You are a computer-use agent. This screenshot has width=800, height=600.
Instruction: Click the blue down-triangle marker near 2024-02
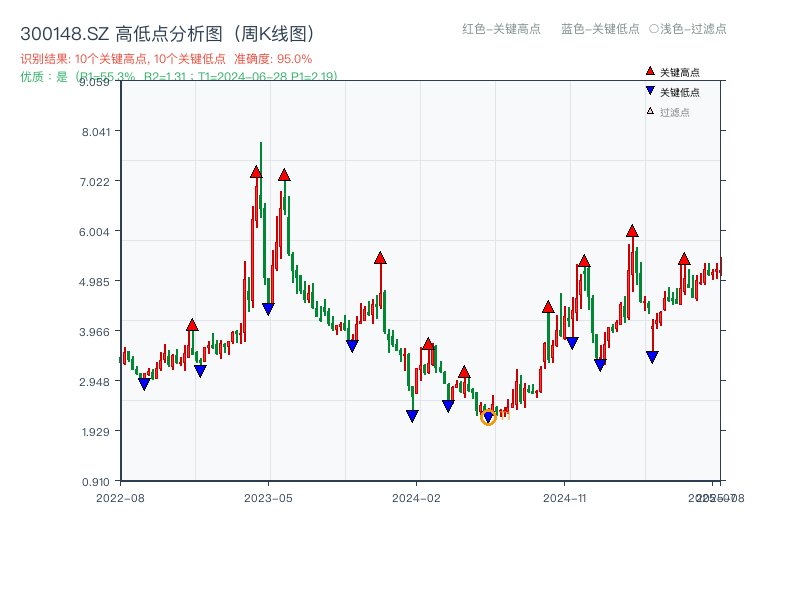(x=412, y=416)
